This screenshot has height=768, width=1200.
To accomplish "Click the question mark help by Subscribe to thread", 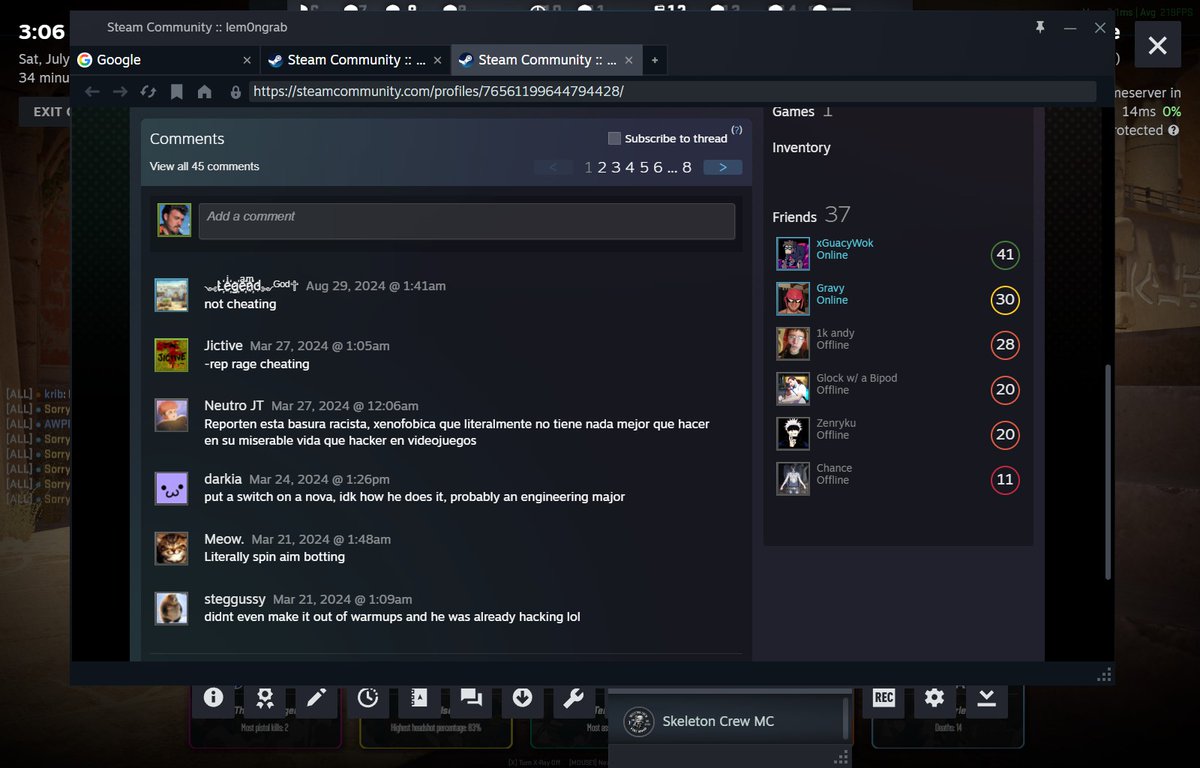I will click(x=737, y=130).
